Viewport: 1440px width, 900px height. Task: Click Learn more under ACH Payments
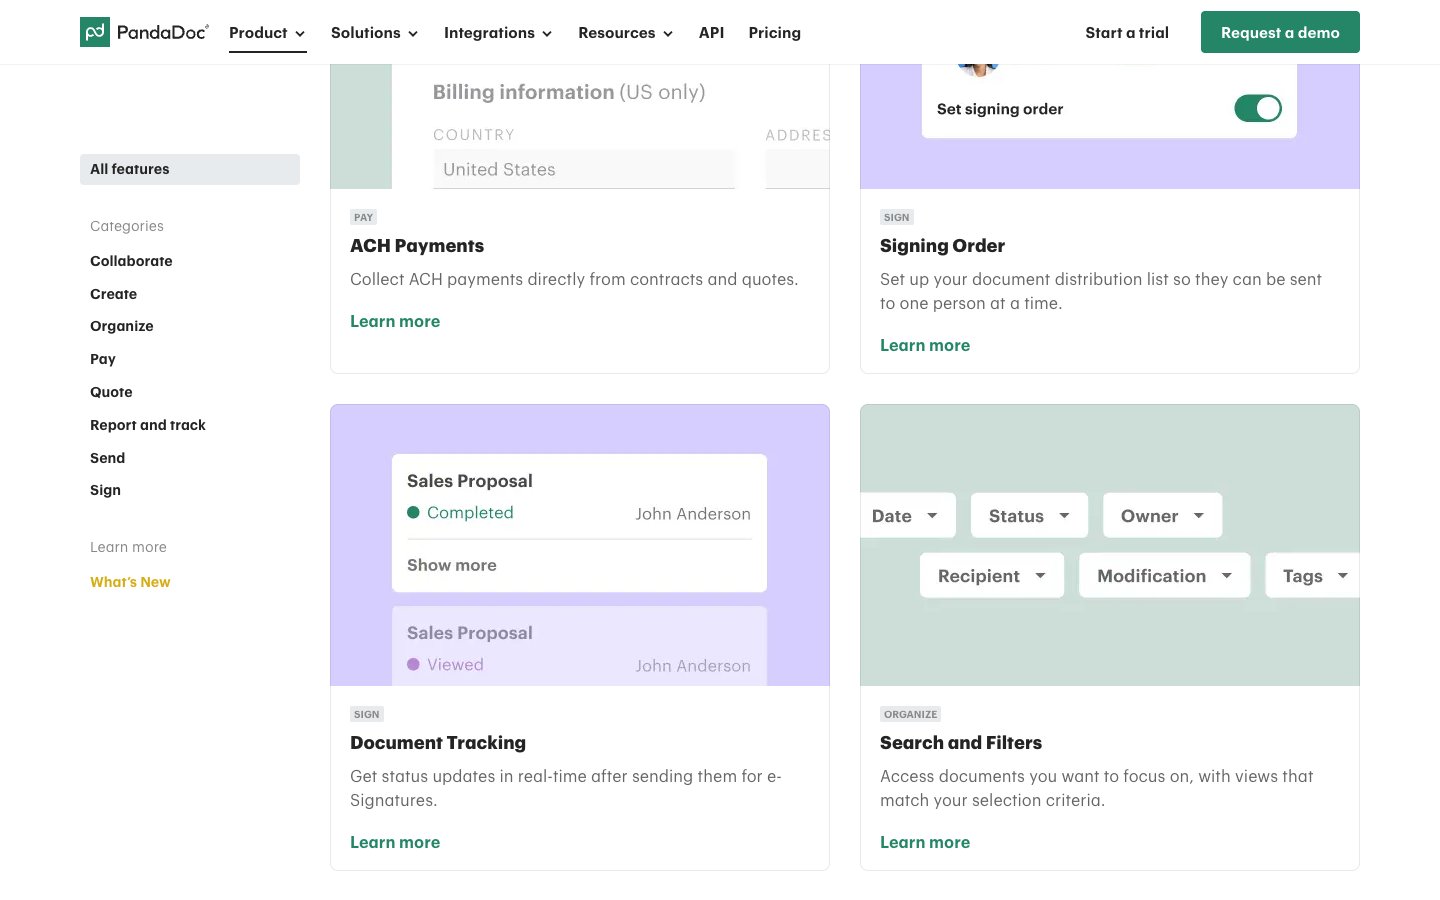tap(395, 321)
